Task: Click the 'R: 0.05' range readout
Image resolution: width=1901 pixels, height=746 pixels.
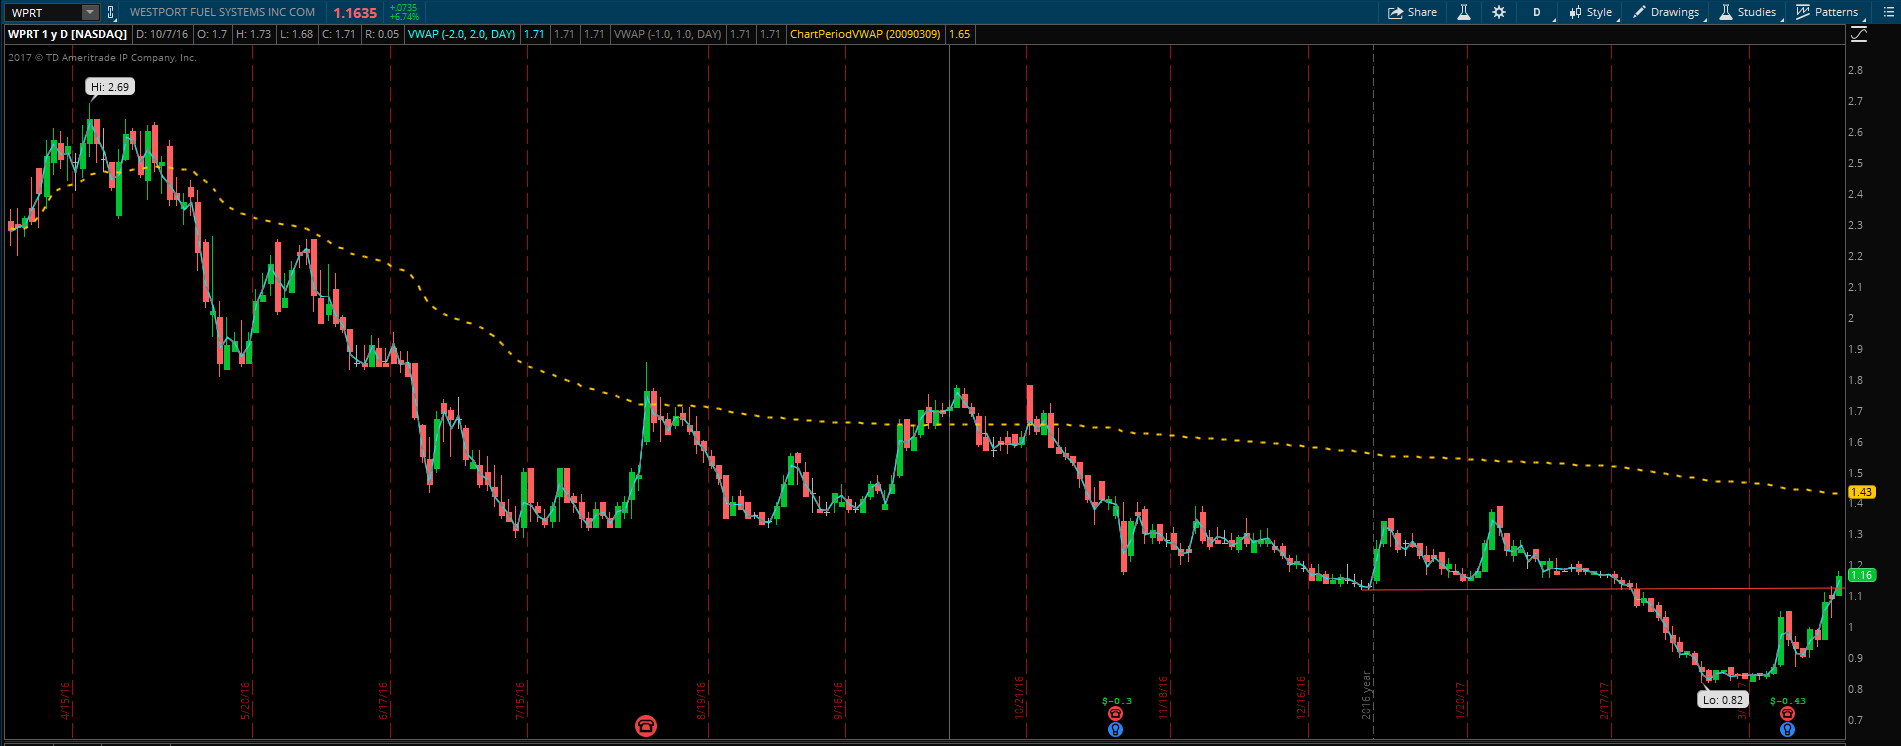Action: point(382,34)
